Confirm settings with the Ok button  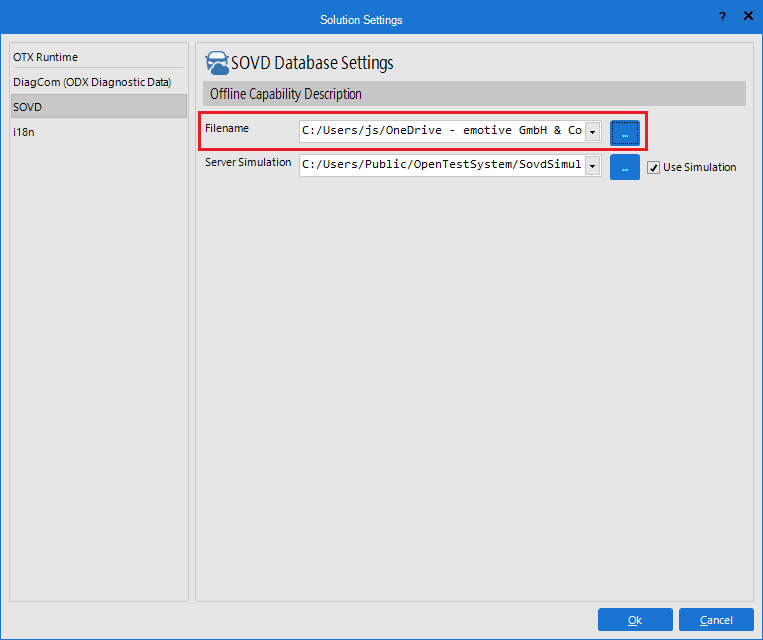[635, 620]
